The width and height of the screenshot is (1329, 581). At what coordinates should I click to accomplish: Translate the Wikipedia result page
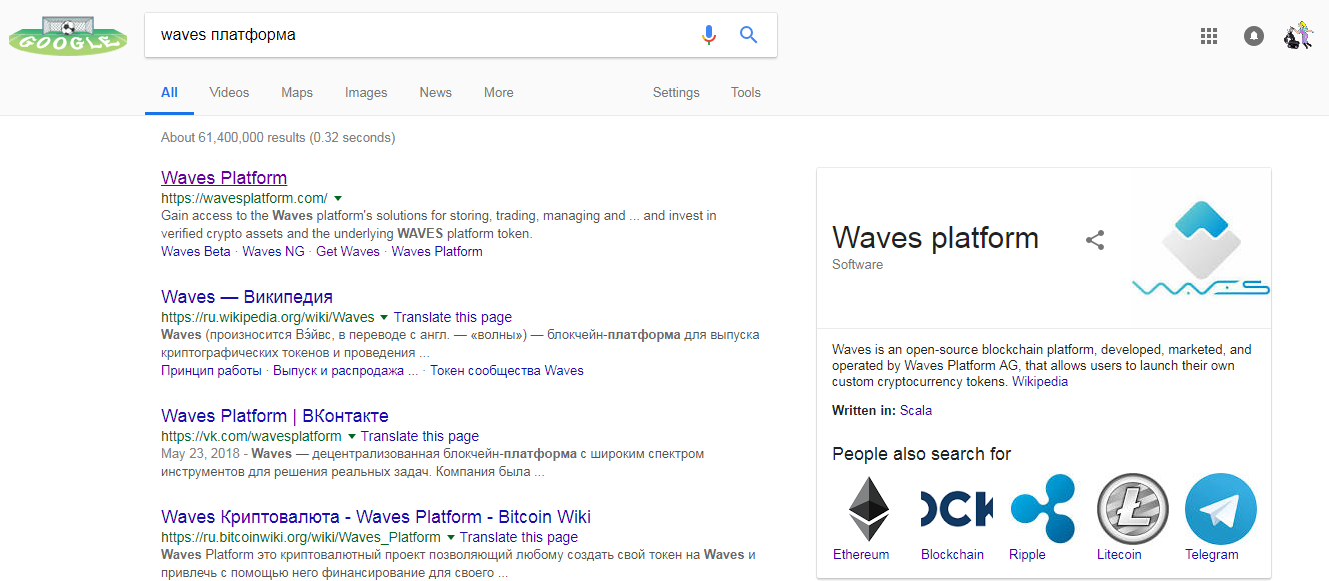tap(453, 317)
